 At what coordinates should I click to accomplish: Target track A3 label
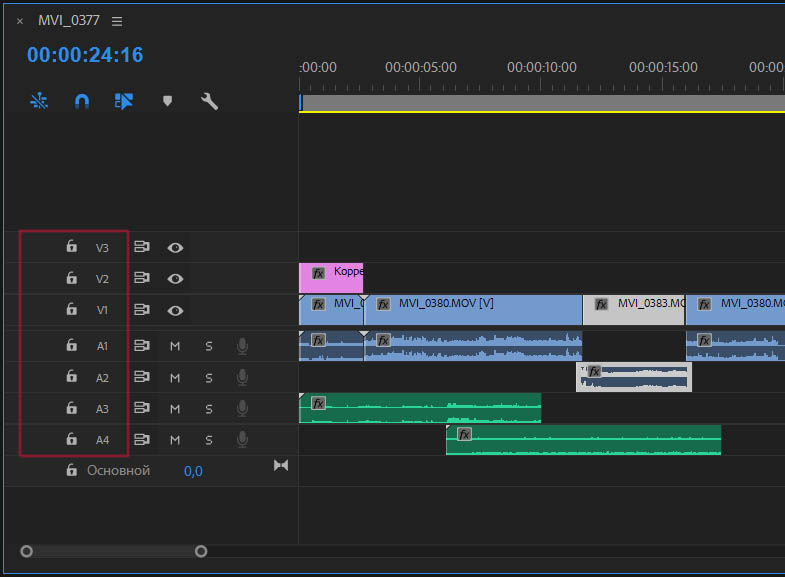pyautogui.click(x=102, y=409)
